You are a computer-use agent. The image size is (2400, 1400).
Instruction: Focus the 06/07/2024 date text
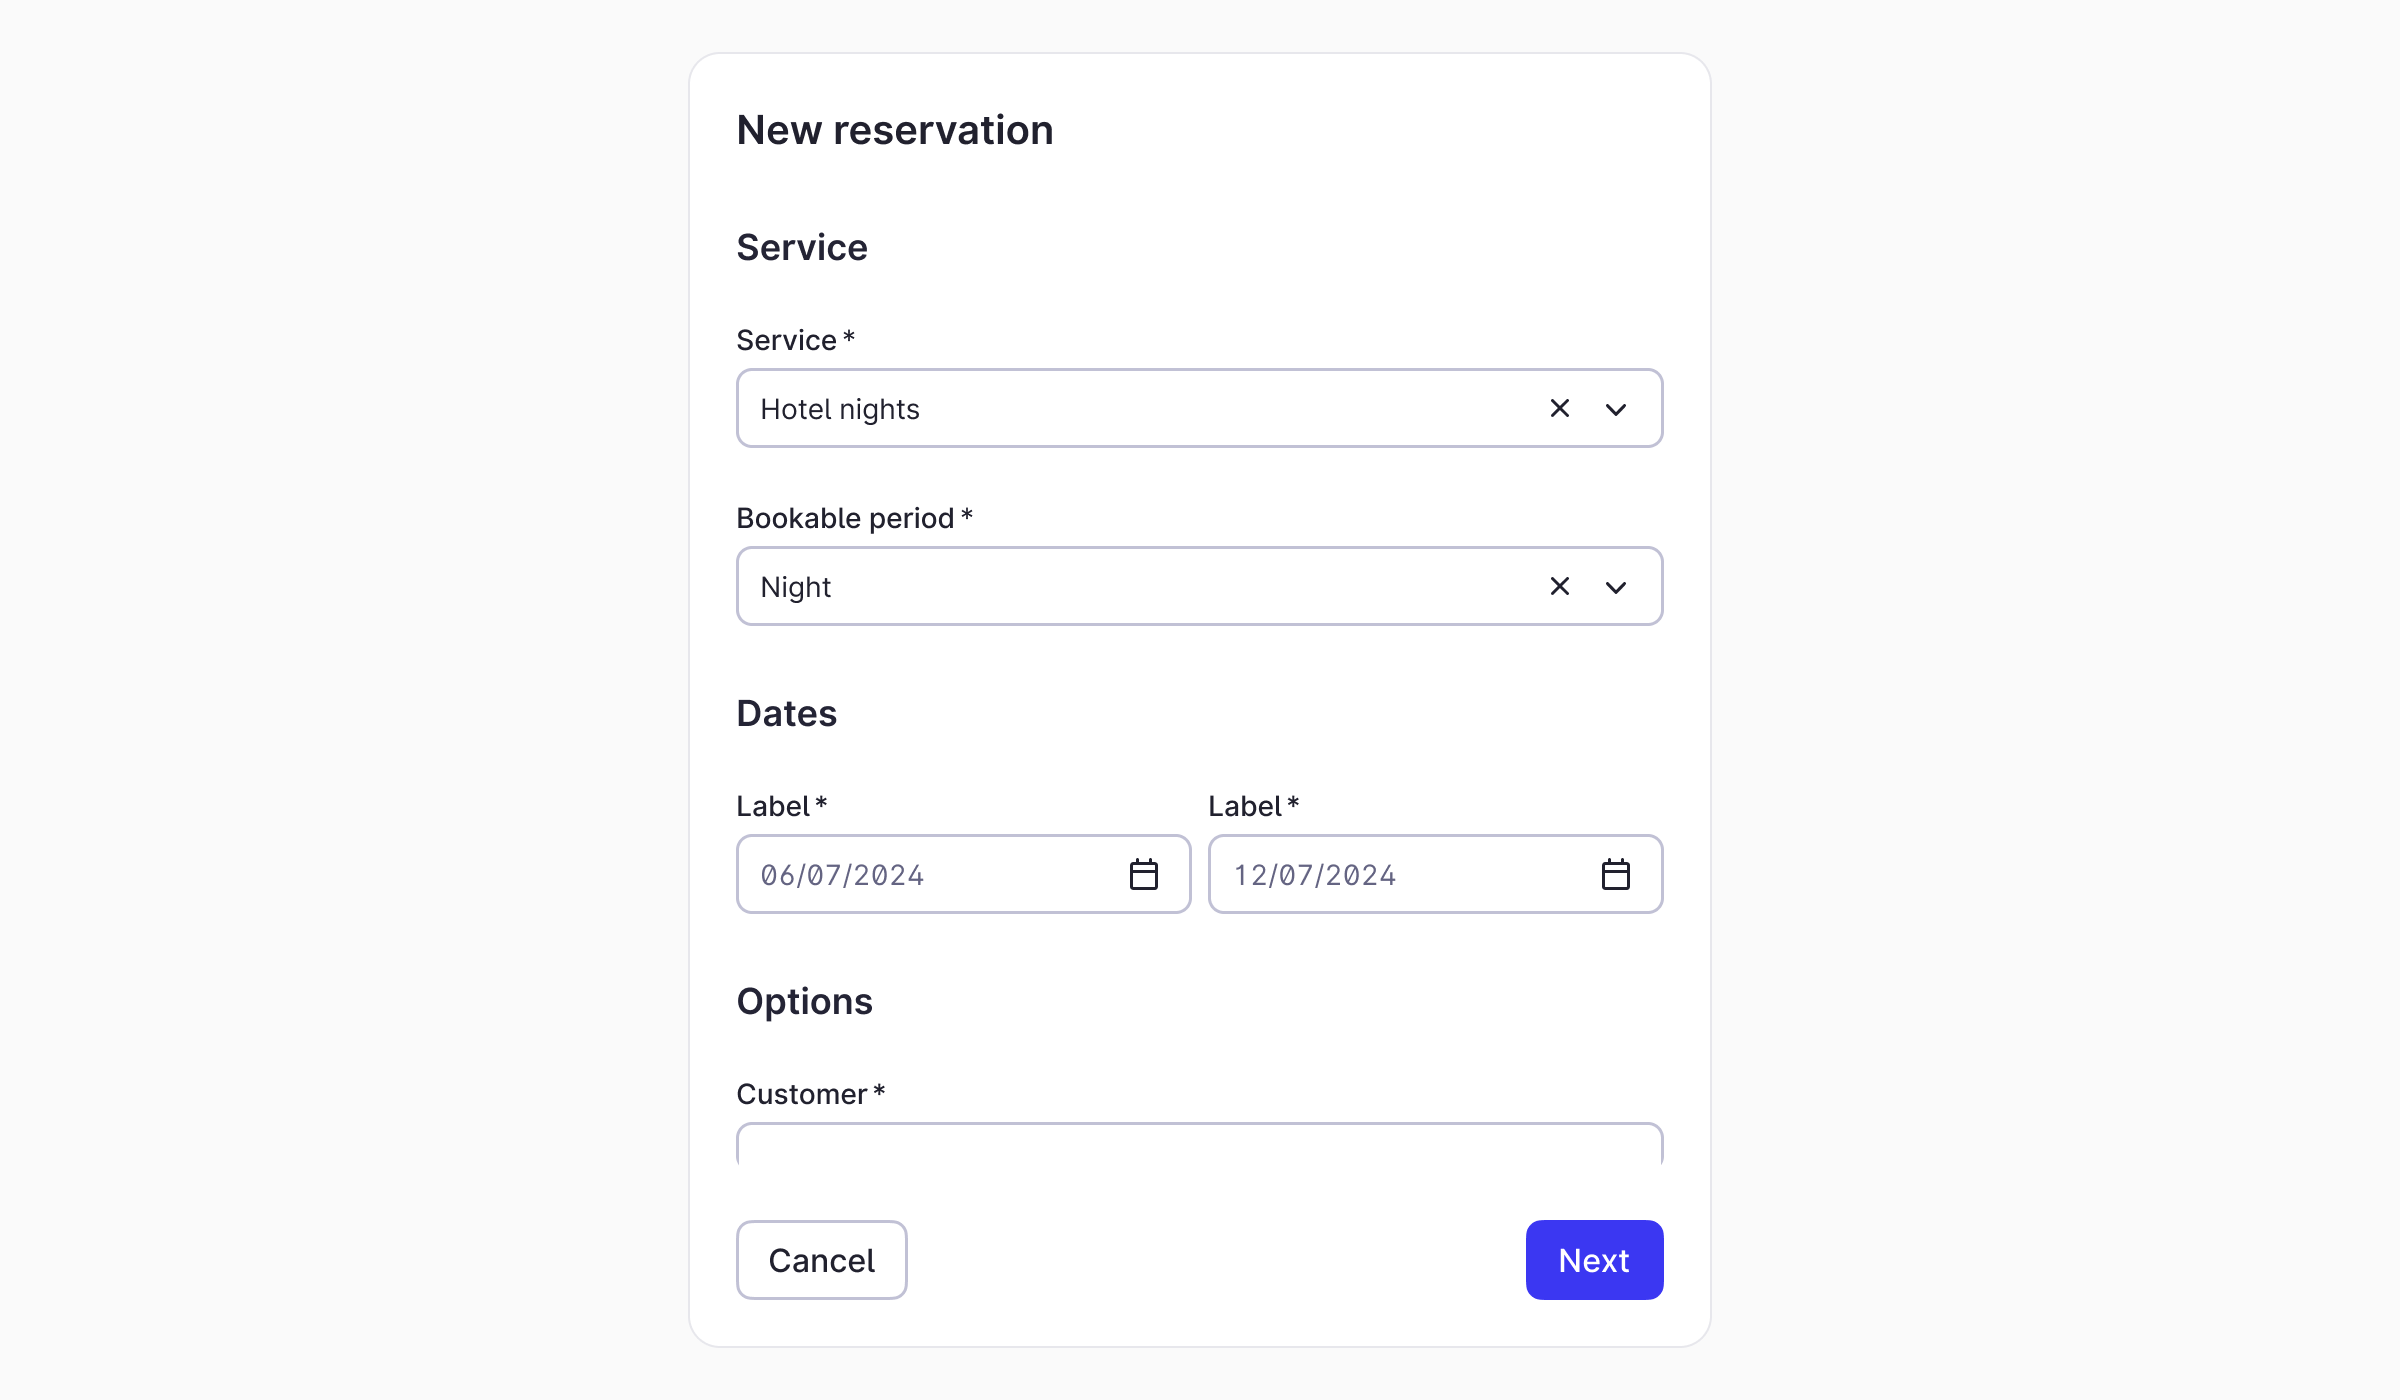coord(842,875)
